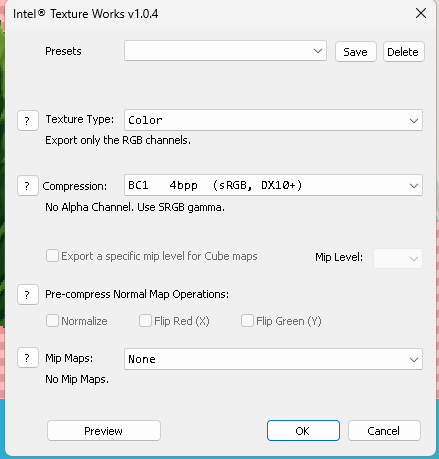Save the current preset
Screen dimensions: 439x459
[356, 52]
